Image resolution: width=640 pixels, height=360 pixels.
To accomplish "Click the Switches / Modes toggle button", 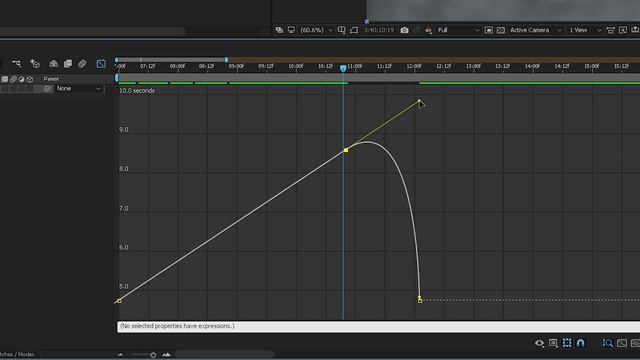I will (x=17, y=354).
